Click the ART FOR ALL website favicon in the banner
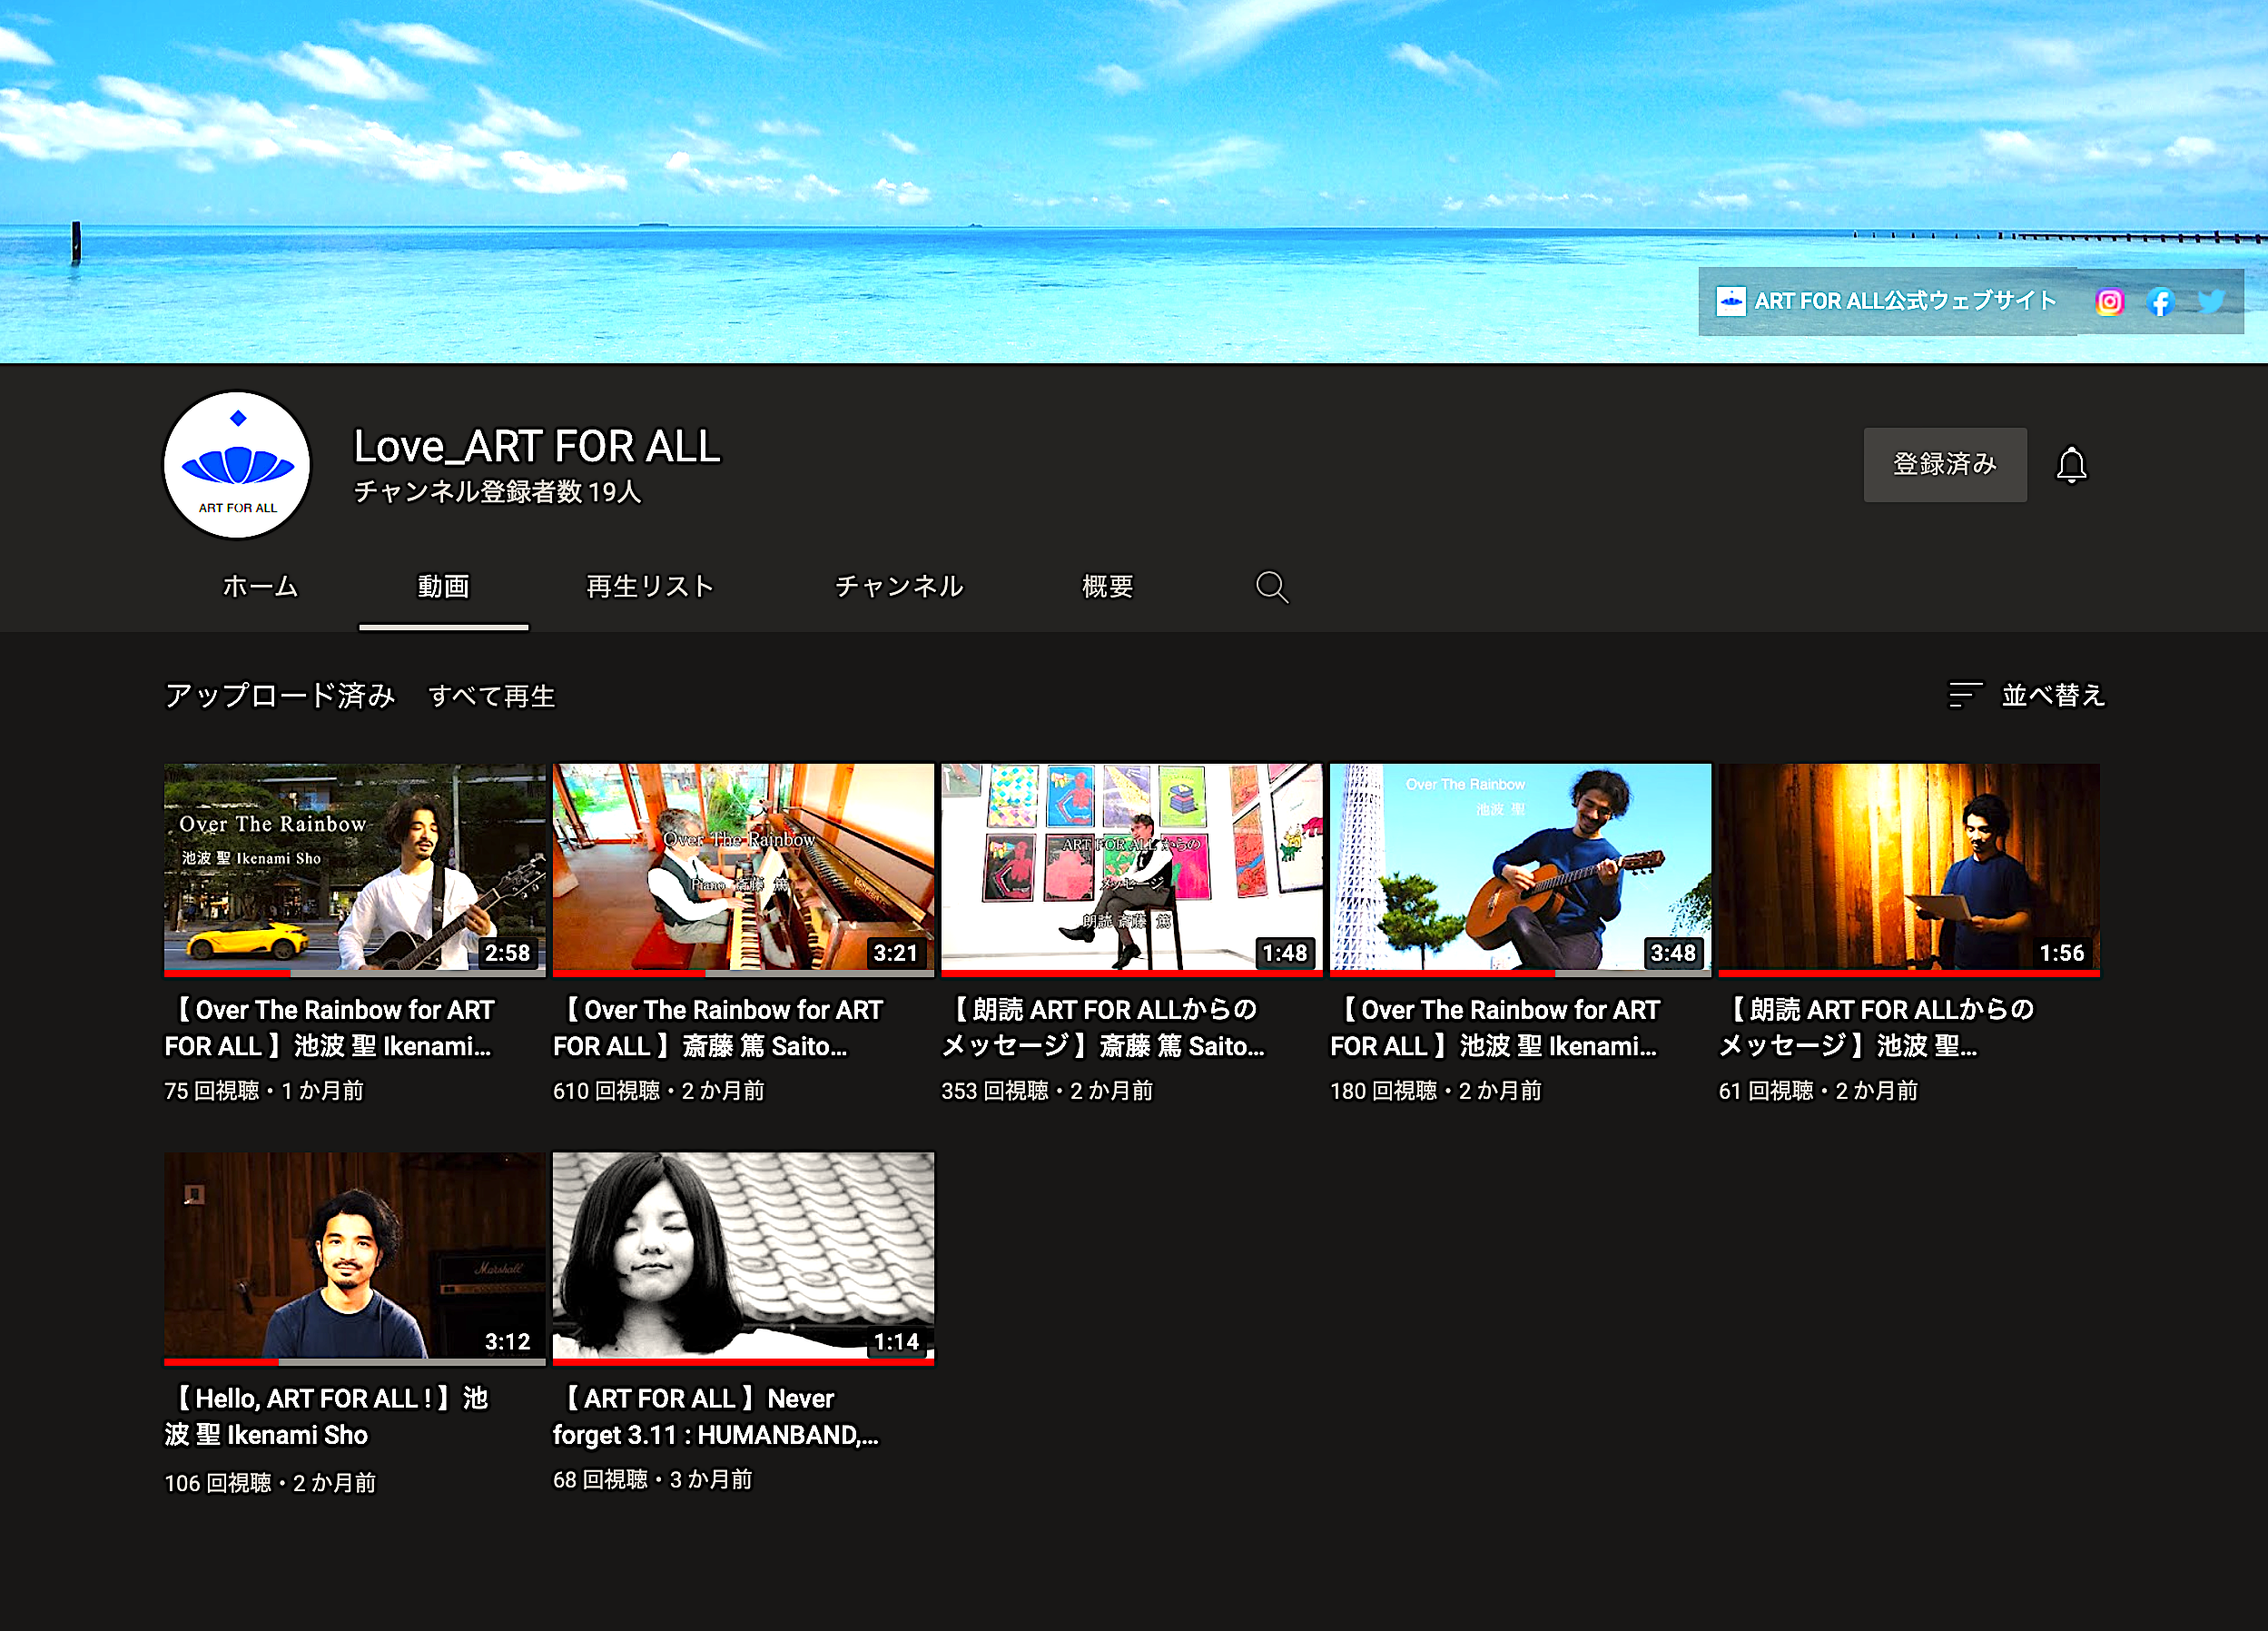2268x1631 pixels. 1730,301
